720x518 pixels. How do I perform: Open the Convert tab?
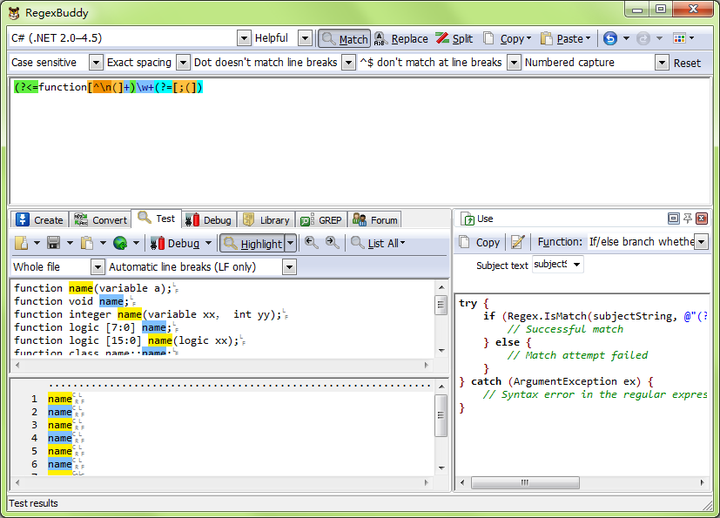tap(101, 220)
